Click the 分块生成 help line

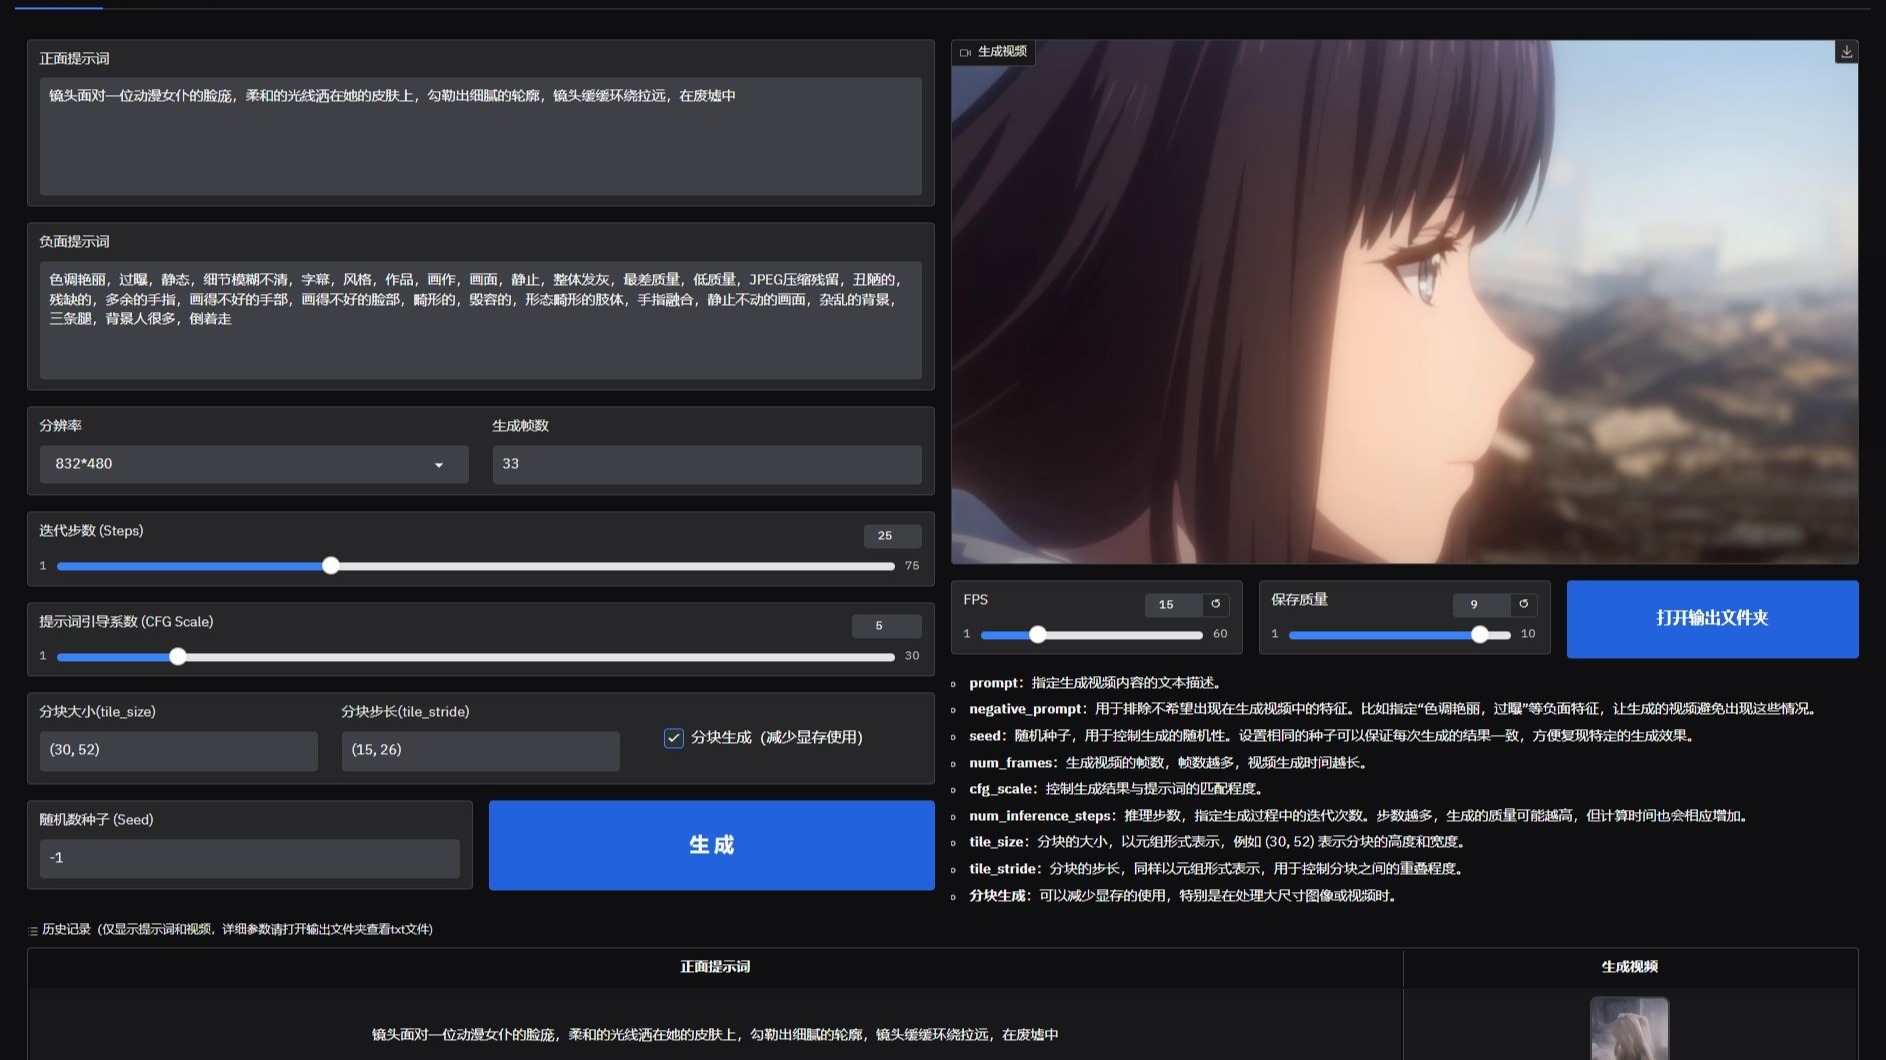(1183, 896)
